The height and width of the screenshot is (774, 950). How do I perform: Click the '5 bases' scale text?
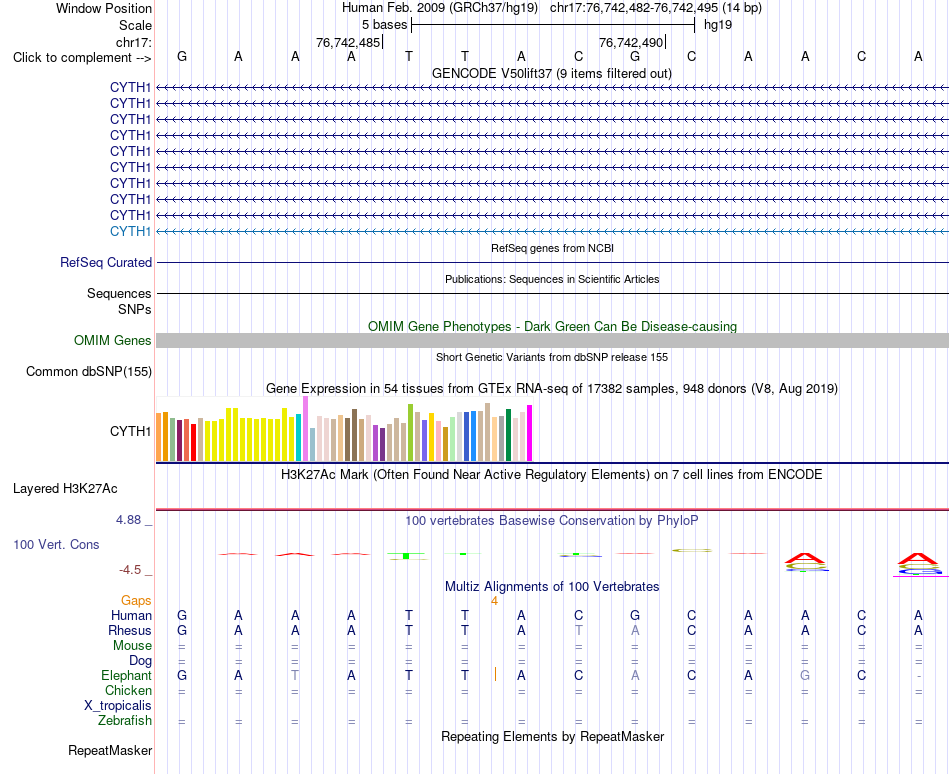click(x=385, y=25)
